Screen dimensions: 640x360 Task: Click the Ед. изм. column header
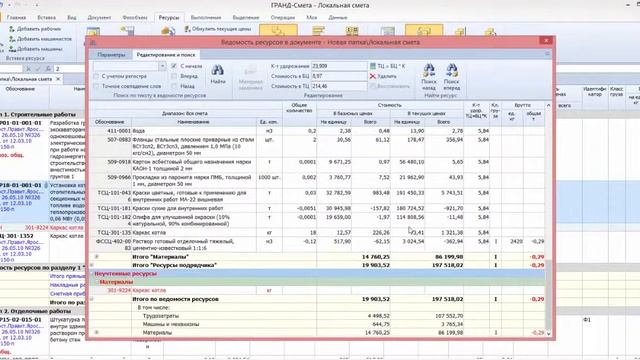click(269, 122)
